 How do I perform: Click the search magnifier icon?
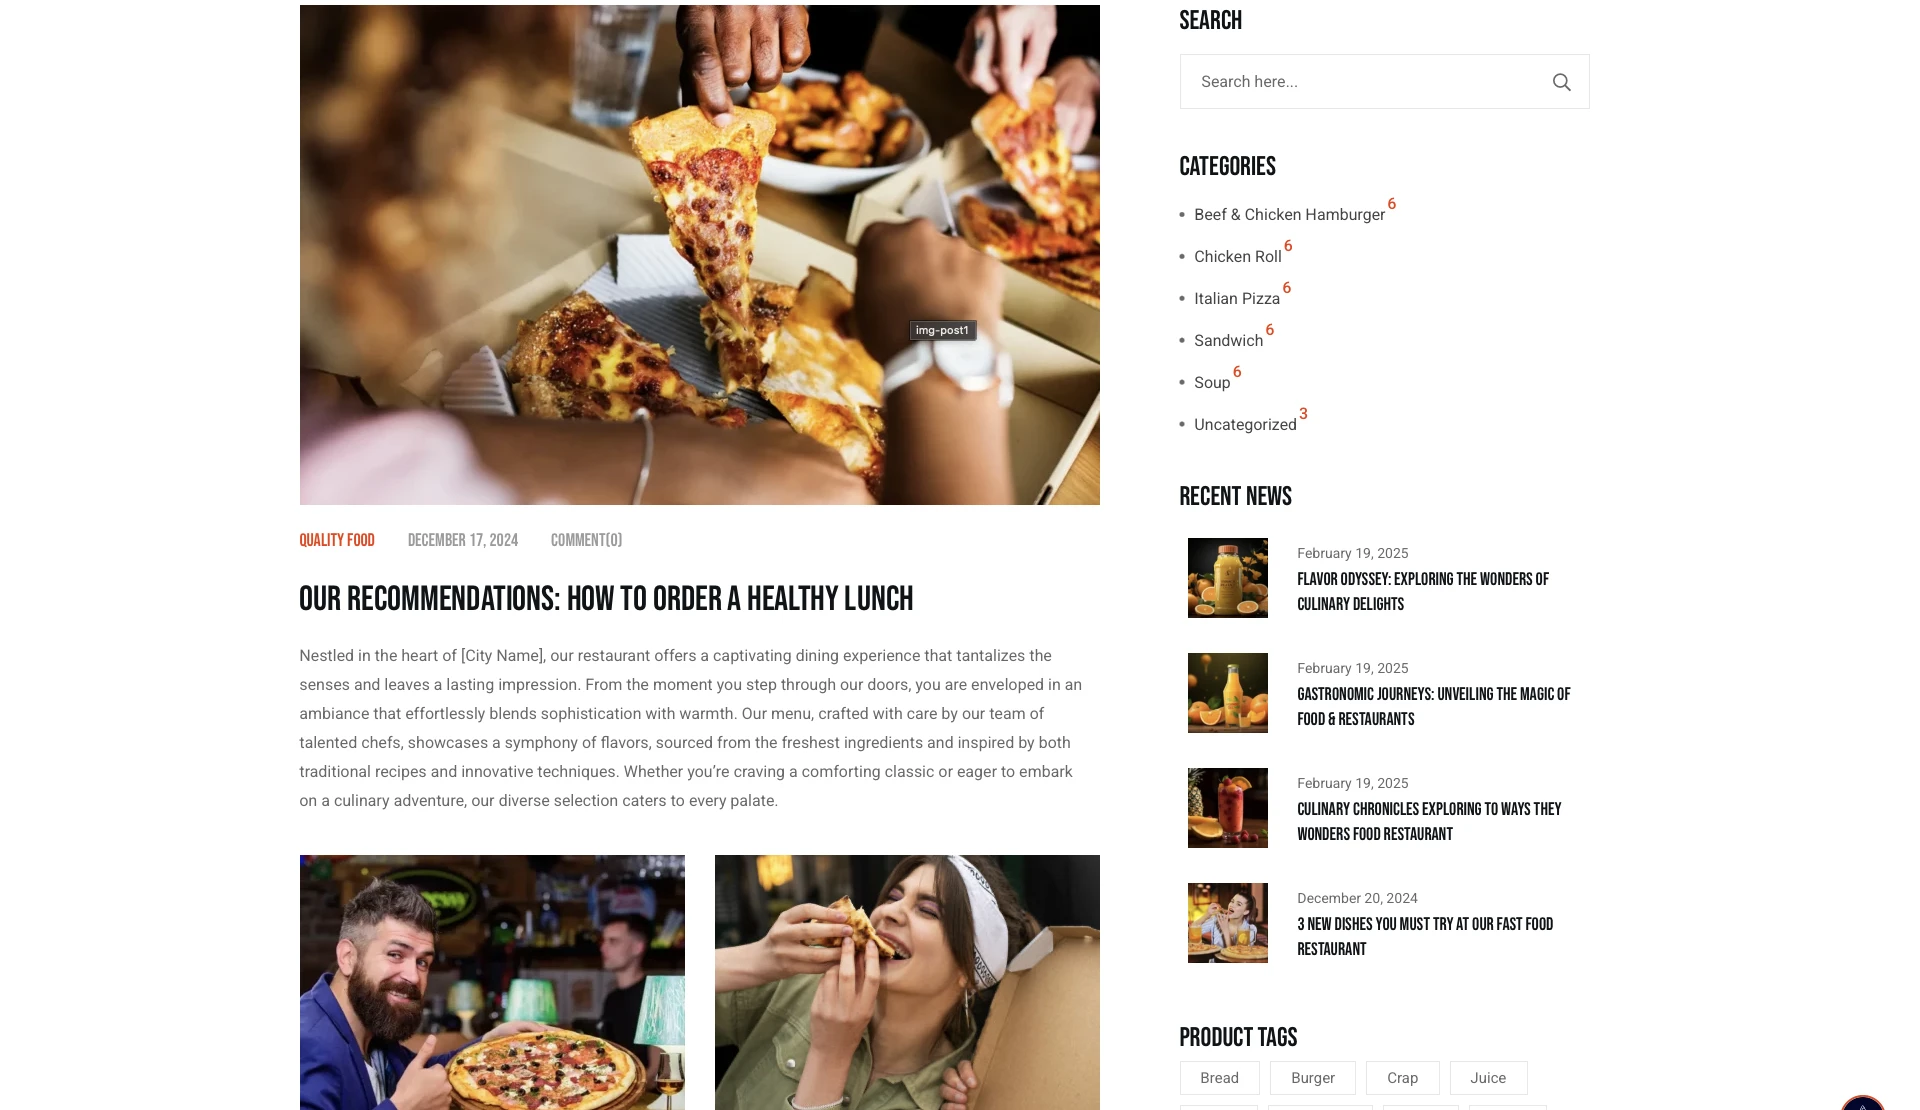click(x=1561, y=82)
